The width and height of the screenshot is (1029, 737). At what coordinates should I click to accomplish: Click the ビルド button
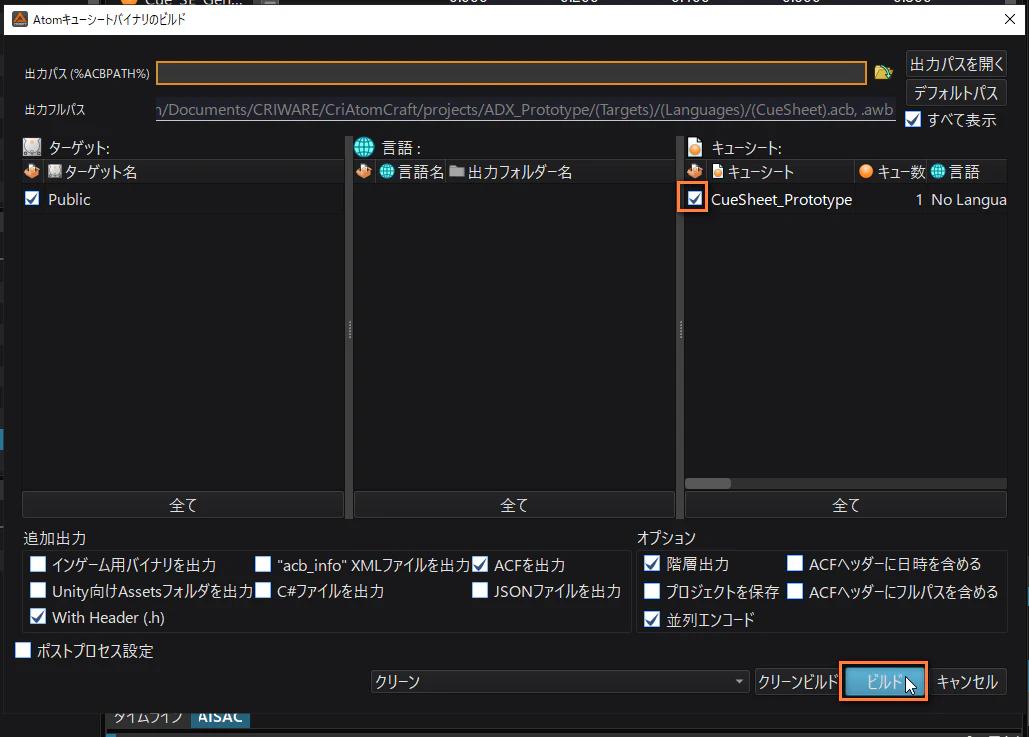(883, 682)
